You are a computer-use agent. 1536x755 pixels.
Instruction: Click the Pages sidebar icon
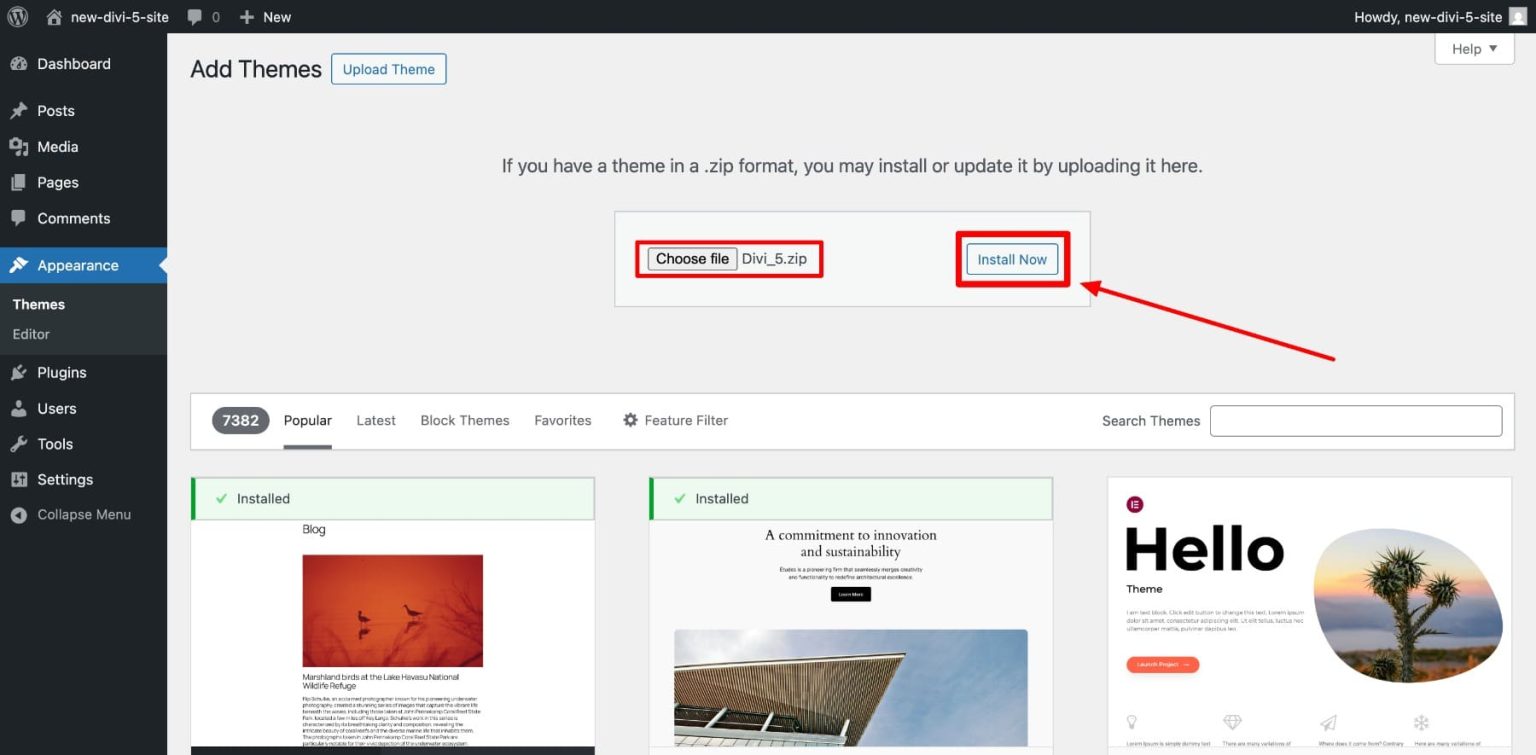point(20,182)
